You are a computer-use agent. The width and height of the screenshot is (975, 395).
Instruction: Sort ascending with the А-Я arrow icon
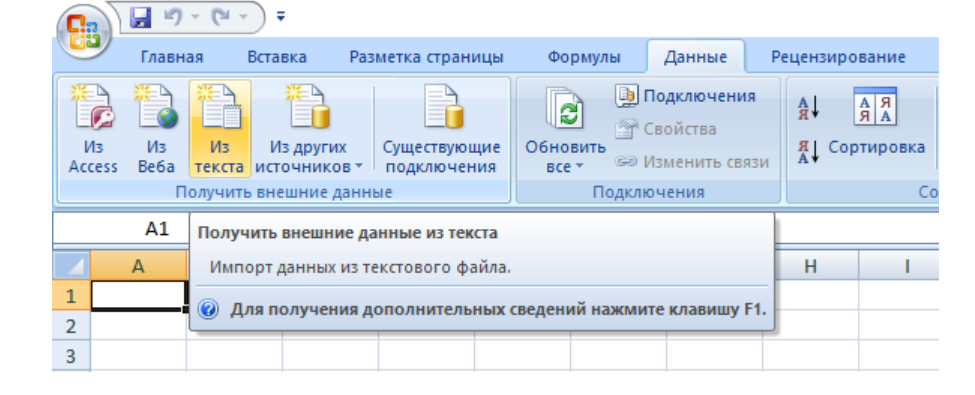(x=808, y=108)
